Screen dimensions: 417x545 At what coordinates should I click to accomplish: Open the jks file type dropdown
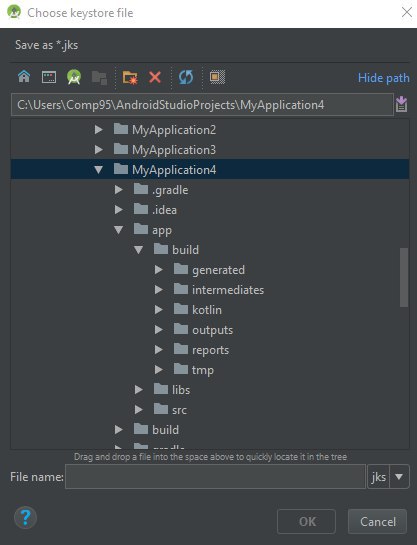(x=399, y=477)
